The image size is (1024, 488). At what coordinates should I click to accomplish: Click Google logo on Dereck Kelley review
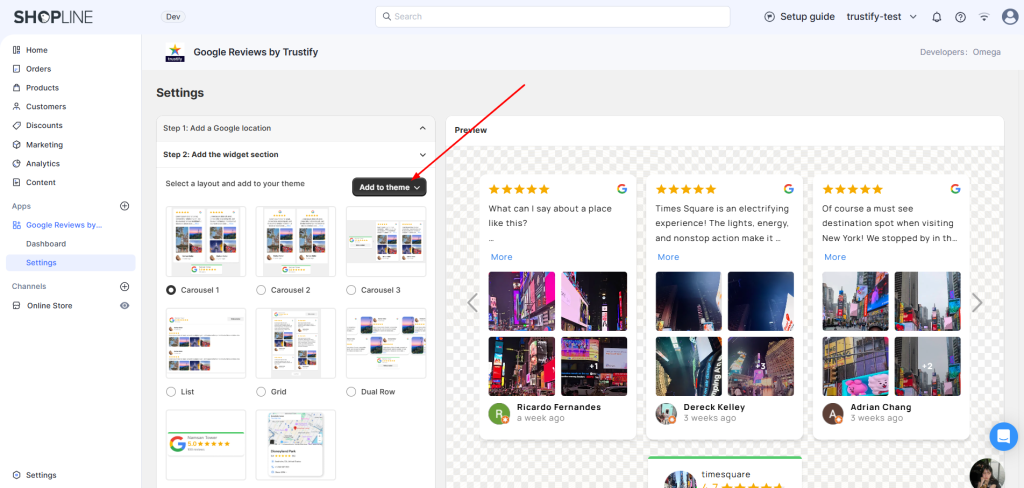click(x=789, y=189)
